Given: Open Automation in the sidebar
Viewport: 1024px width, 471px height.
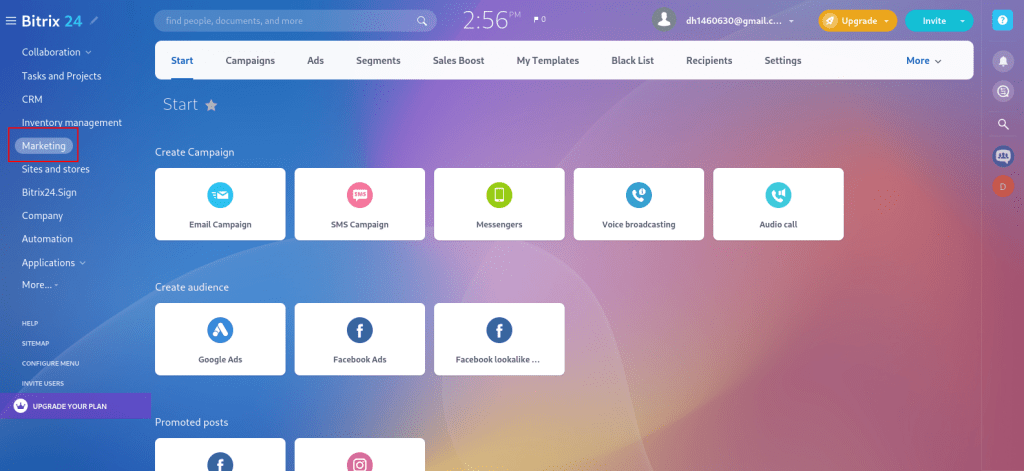Looking at the screenshot, I should pyautogui.click(x=47, y=239).
